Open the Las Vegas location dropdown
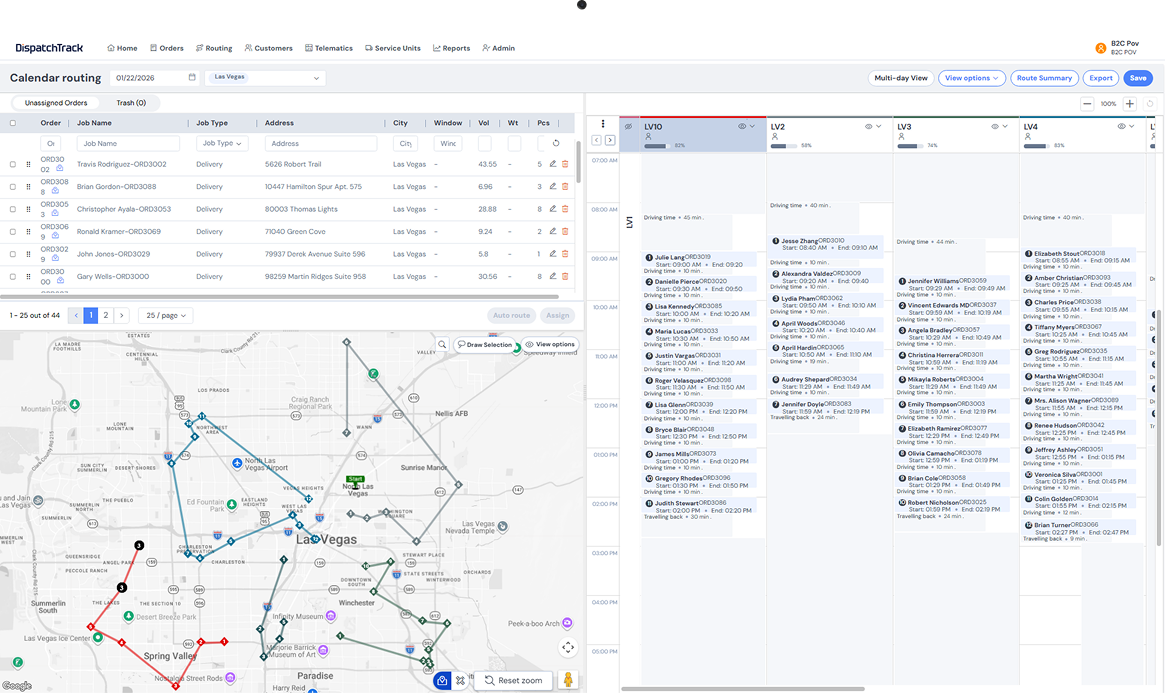 265,77
